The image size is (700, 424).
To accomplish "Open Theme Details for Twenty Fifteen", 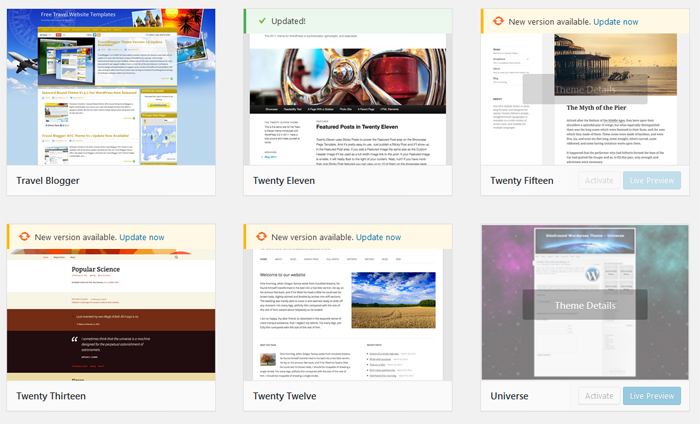I will (x=585, y=90).
